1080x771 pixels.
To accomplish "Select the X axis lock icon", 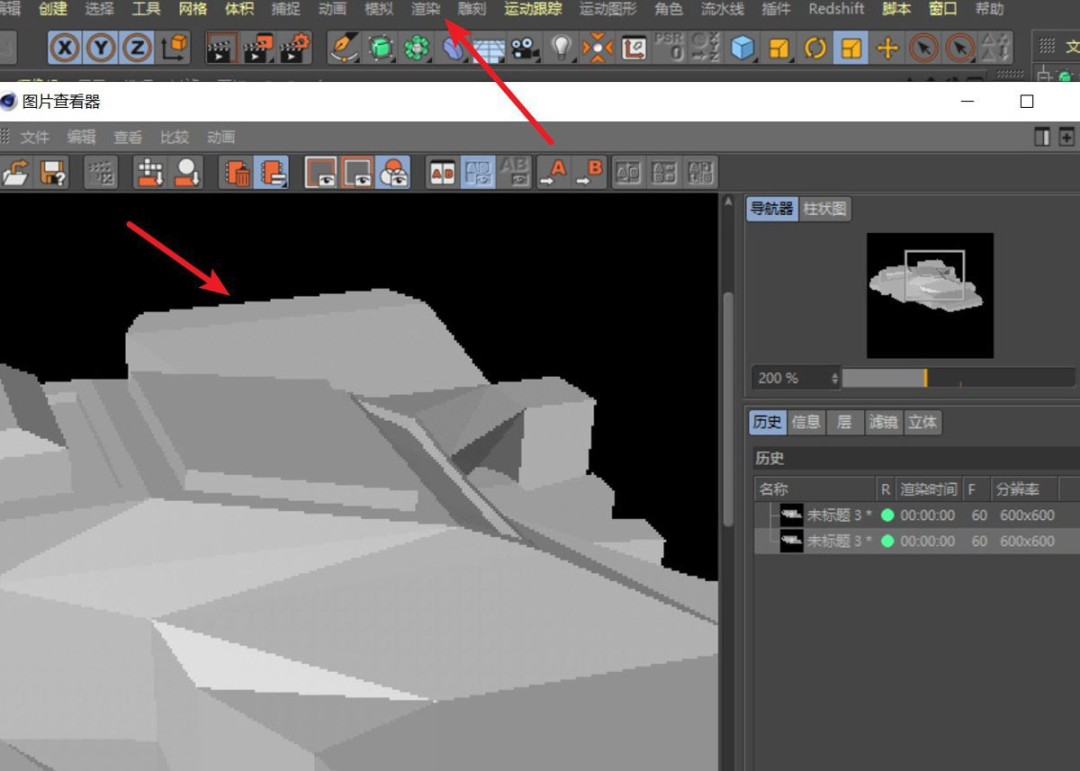I will tap(65, 47).
